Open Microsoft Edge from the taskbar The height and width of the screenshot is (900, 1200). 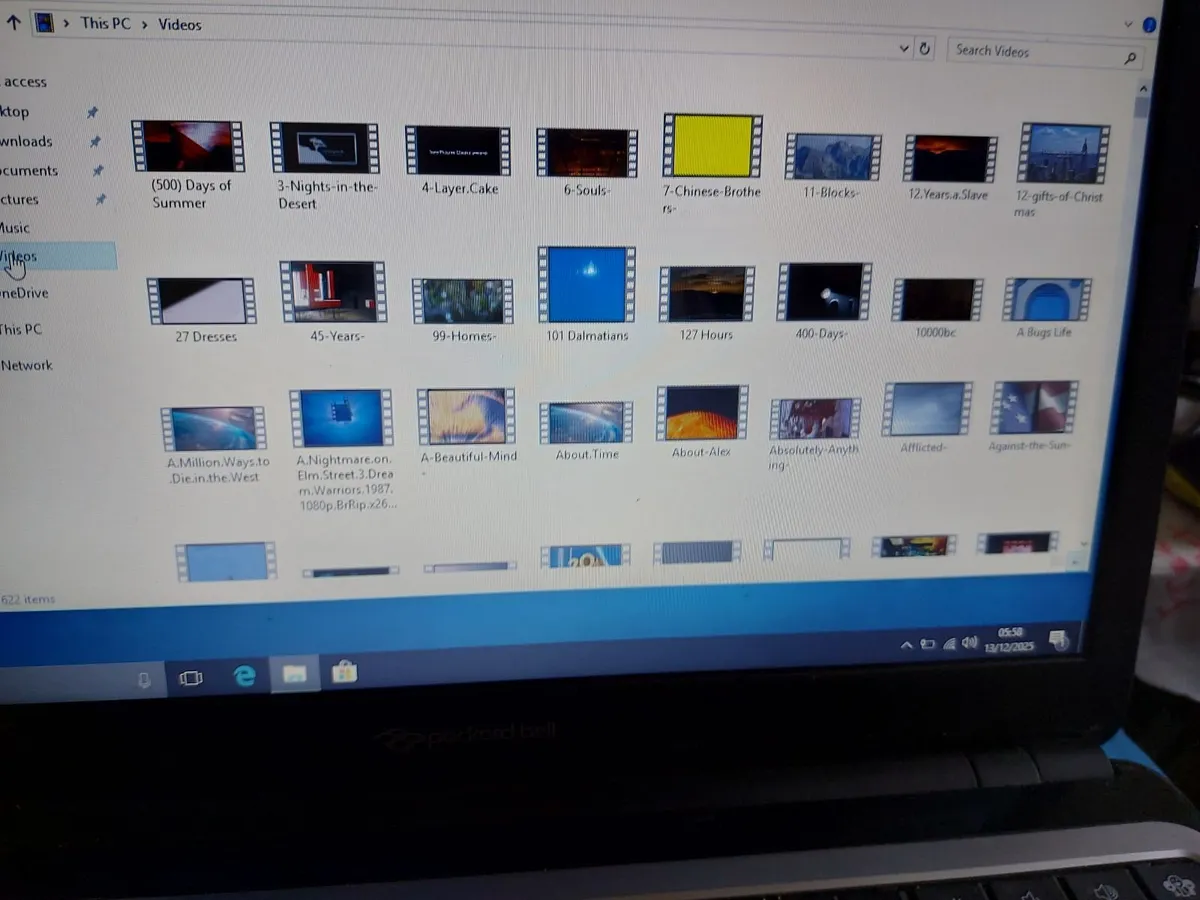[243, 675]
